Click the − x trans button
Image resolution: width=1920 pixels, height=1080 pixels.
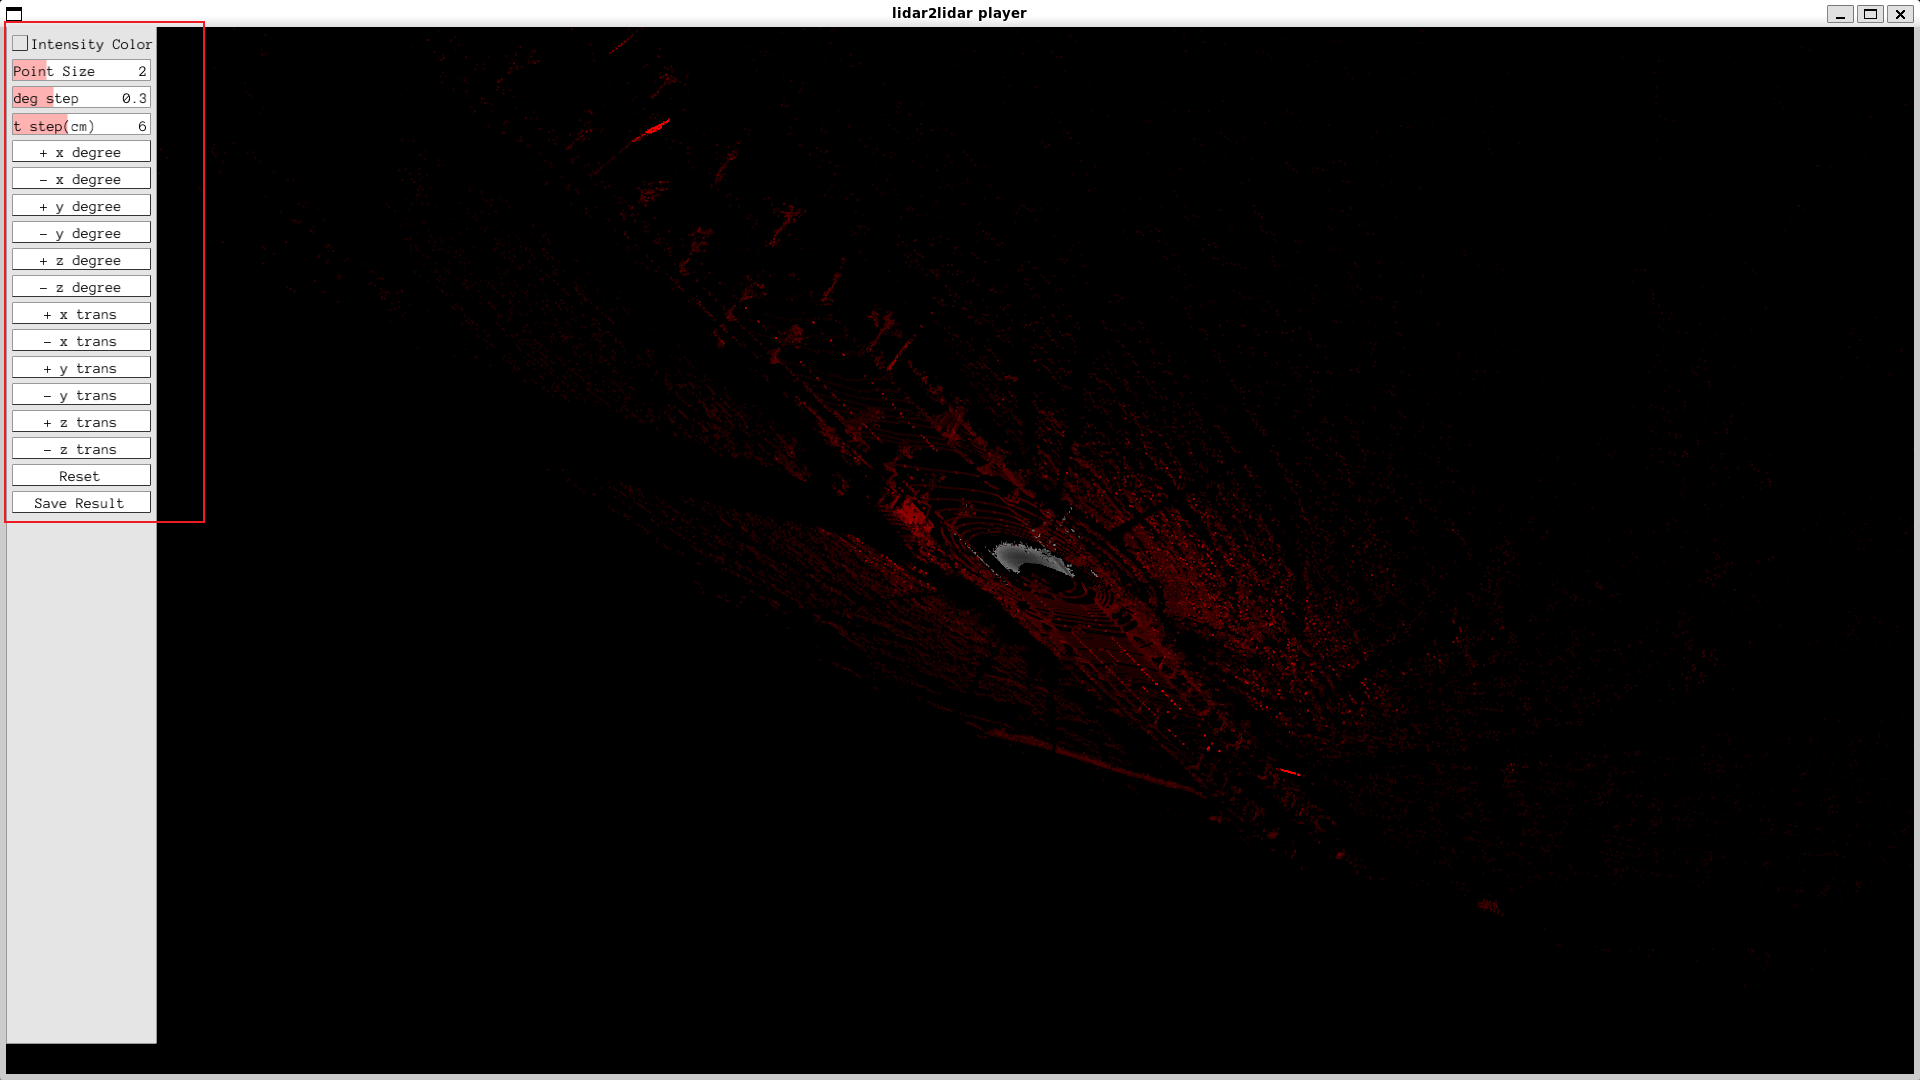point(81,341)
